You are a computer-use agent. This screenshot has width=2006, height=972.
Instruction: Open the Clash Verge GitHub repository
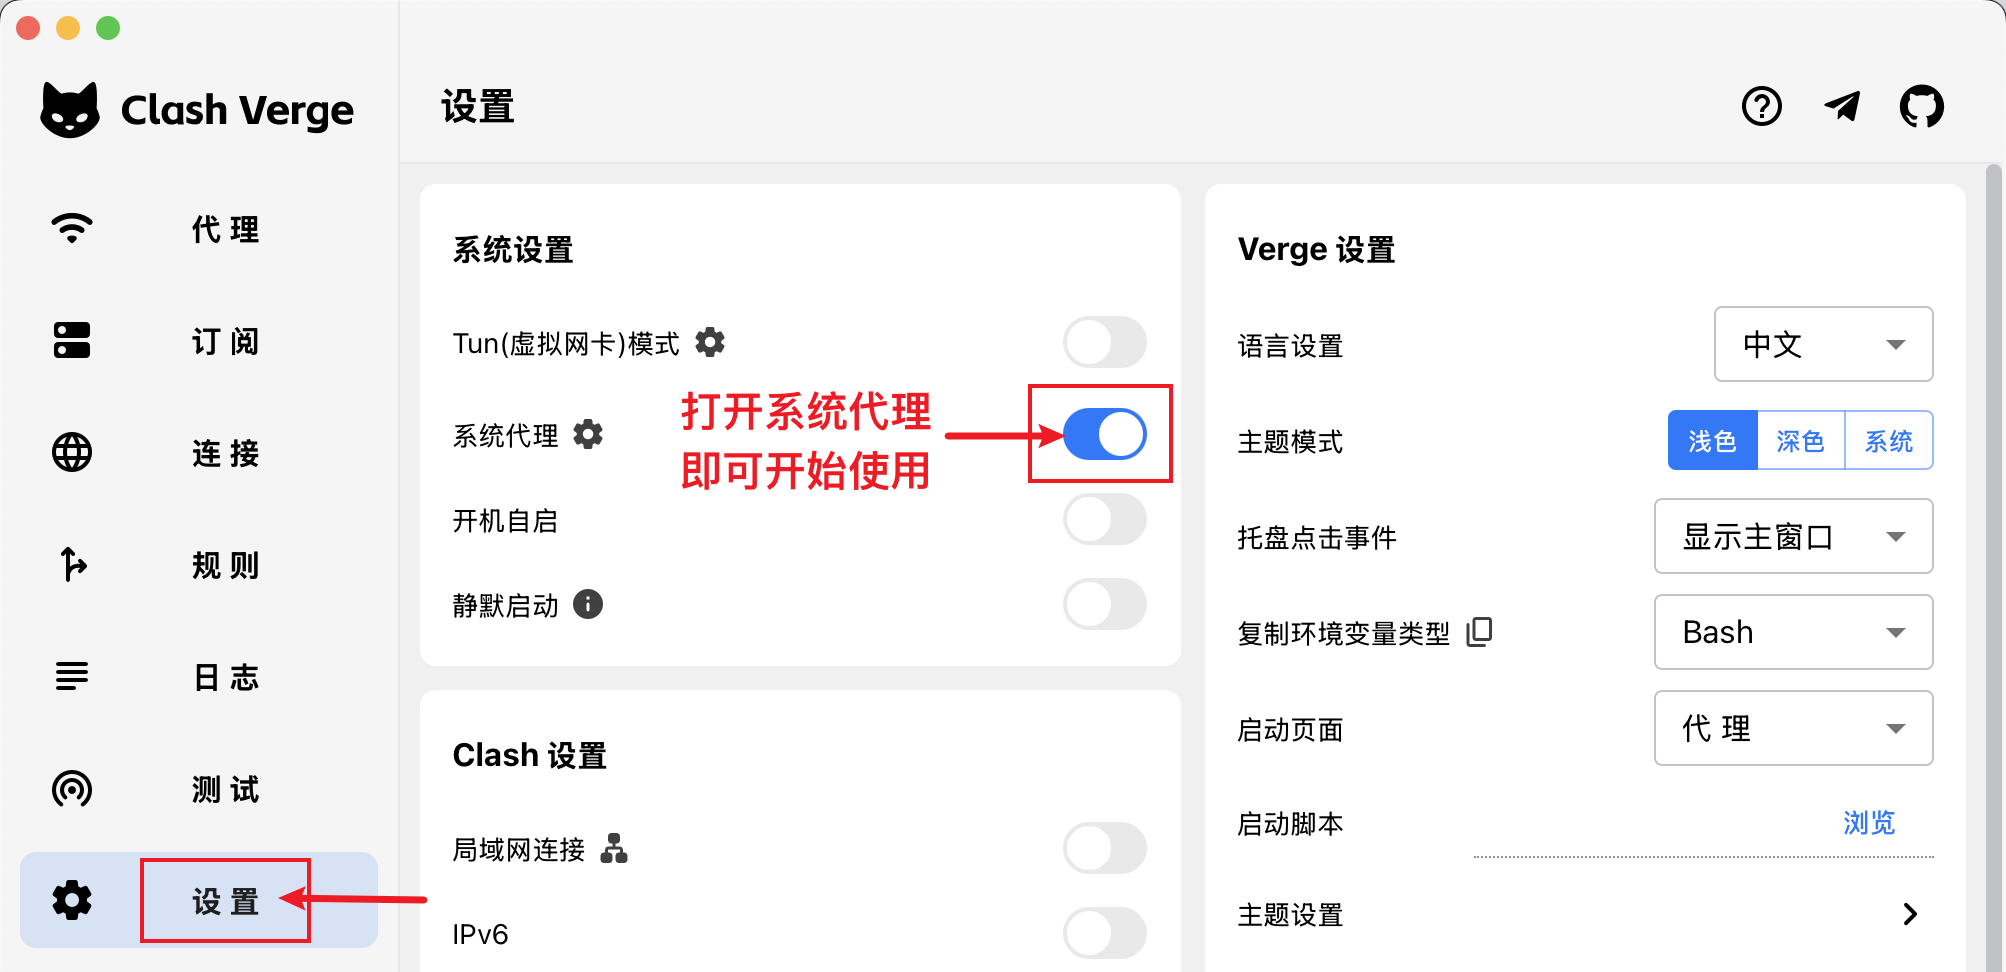(1920, 107)
